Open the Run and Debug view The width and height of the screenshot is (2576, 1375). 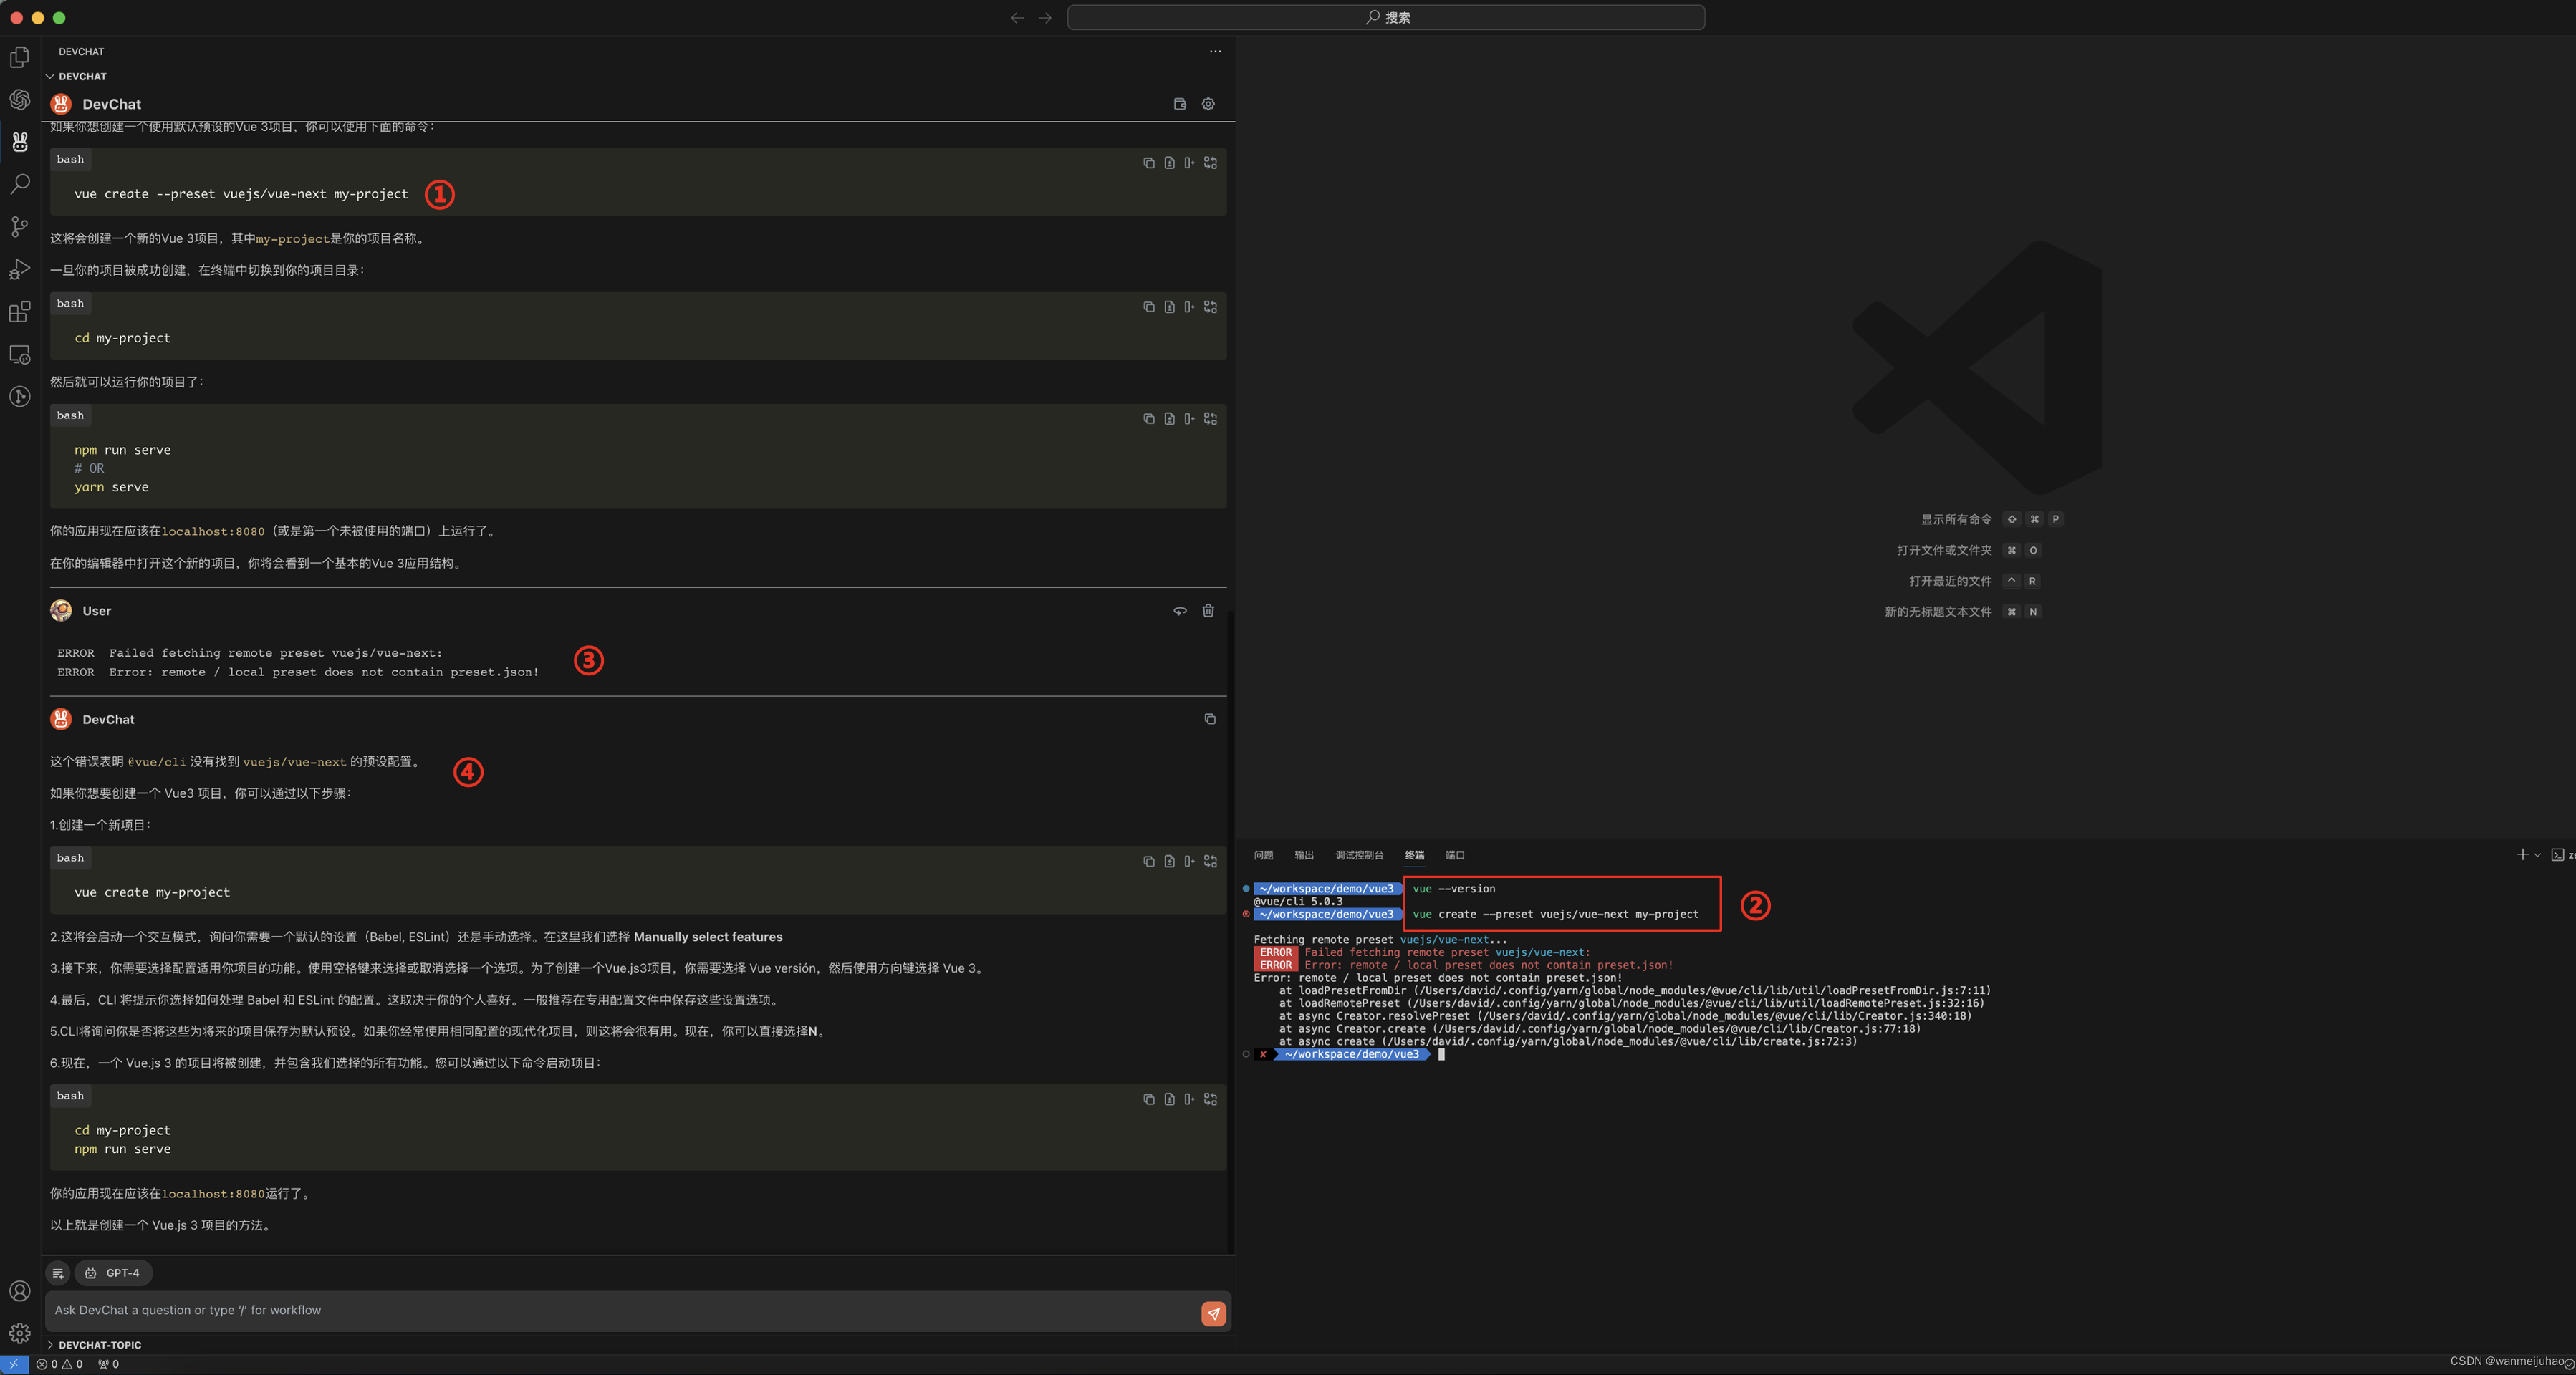click(20, 269)
